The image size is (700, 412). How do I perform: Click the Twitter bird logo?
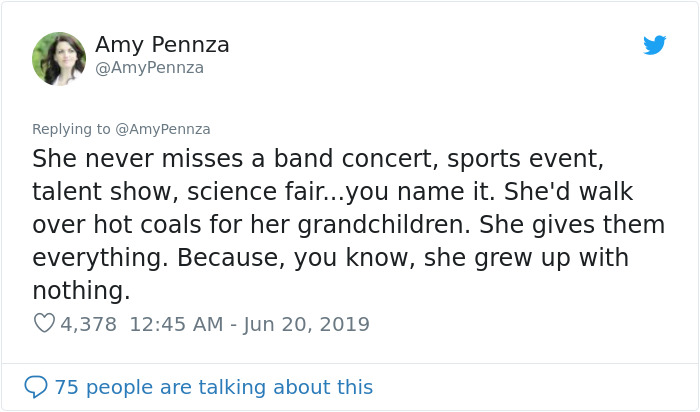pos(655,45)
